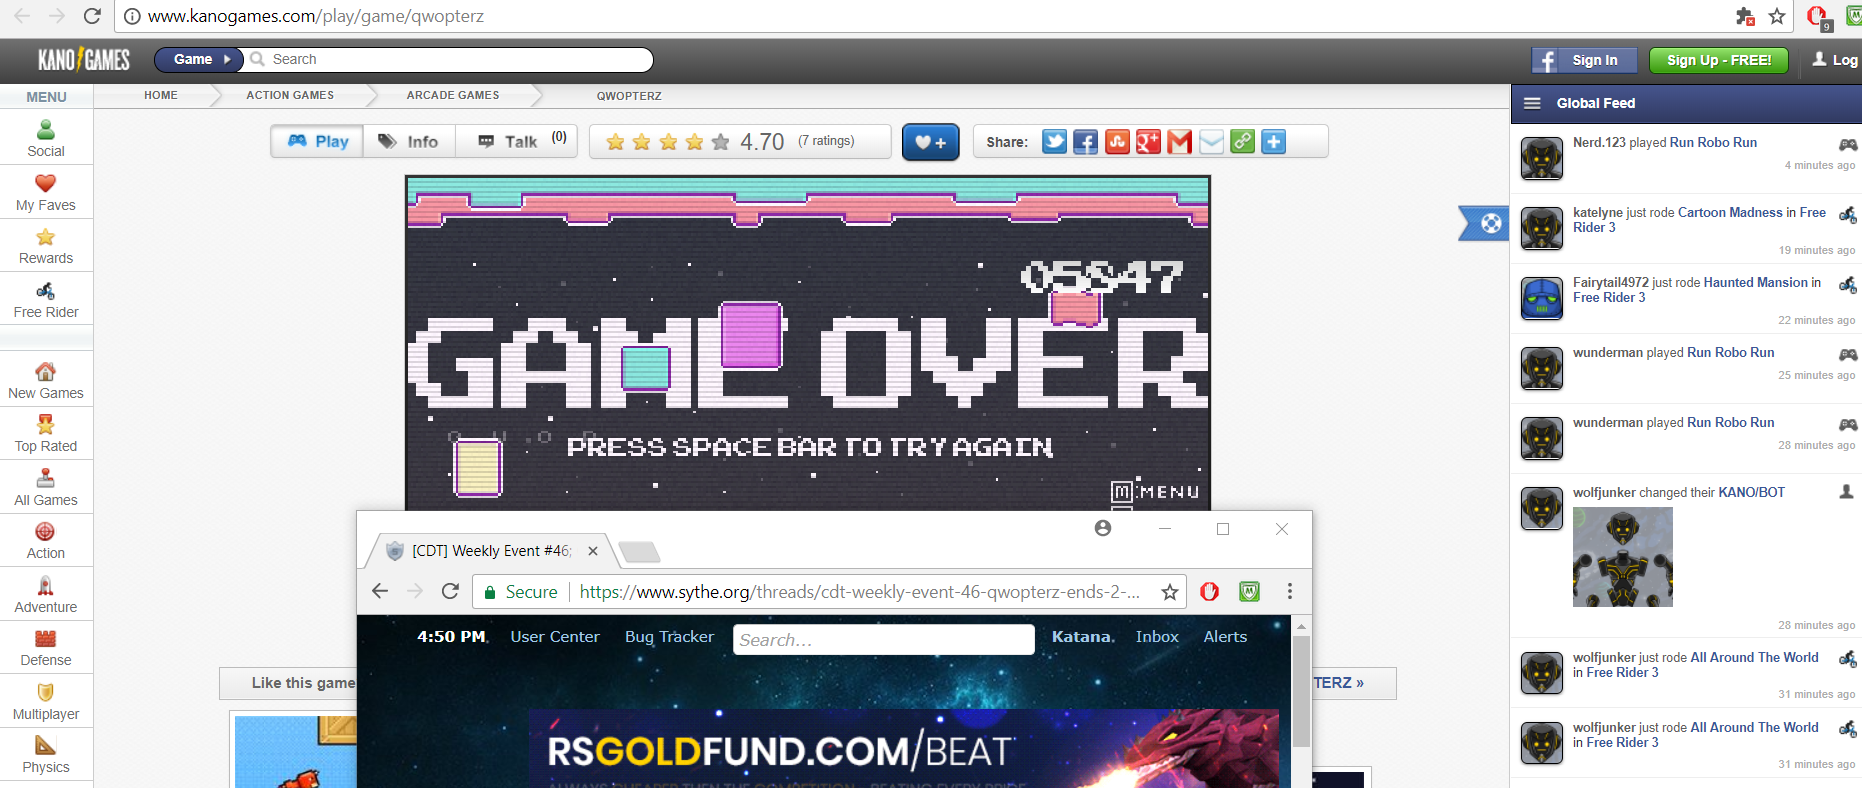Open Chrome menu in Sythe window
Viewport: 1862px width, 788px height.
tap(1290, 591)
